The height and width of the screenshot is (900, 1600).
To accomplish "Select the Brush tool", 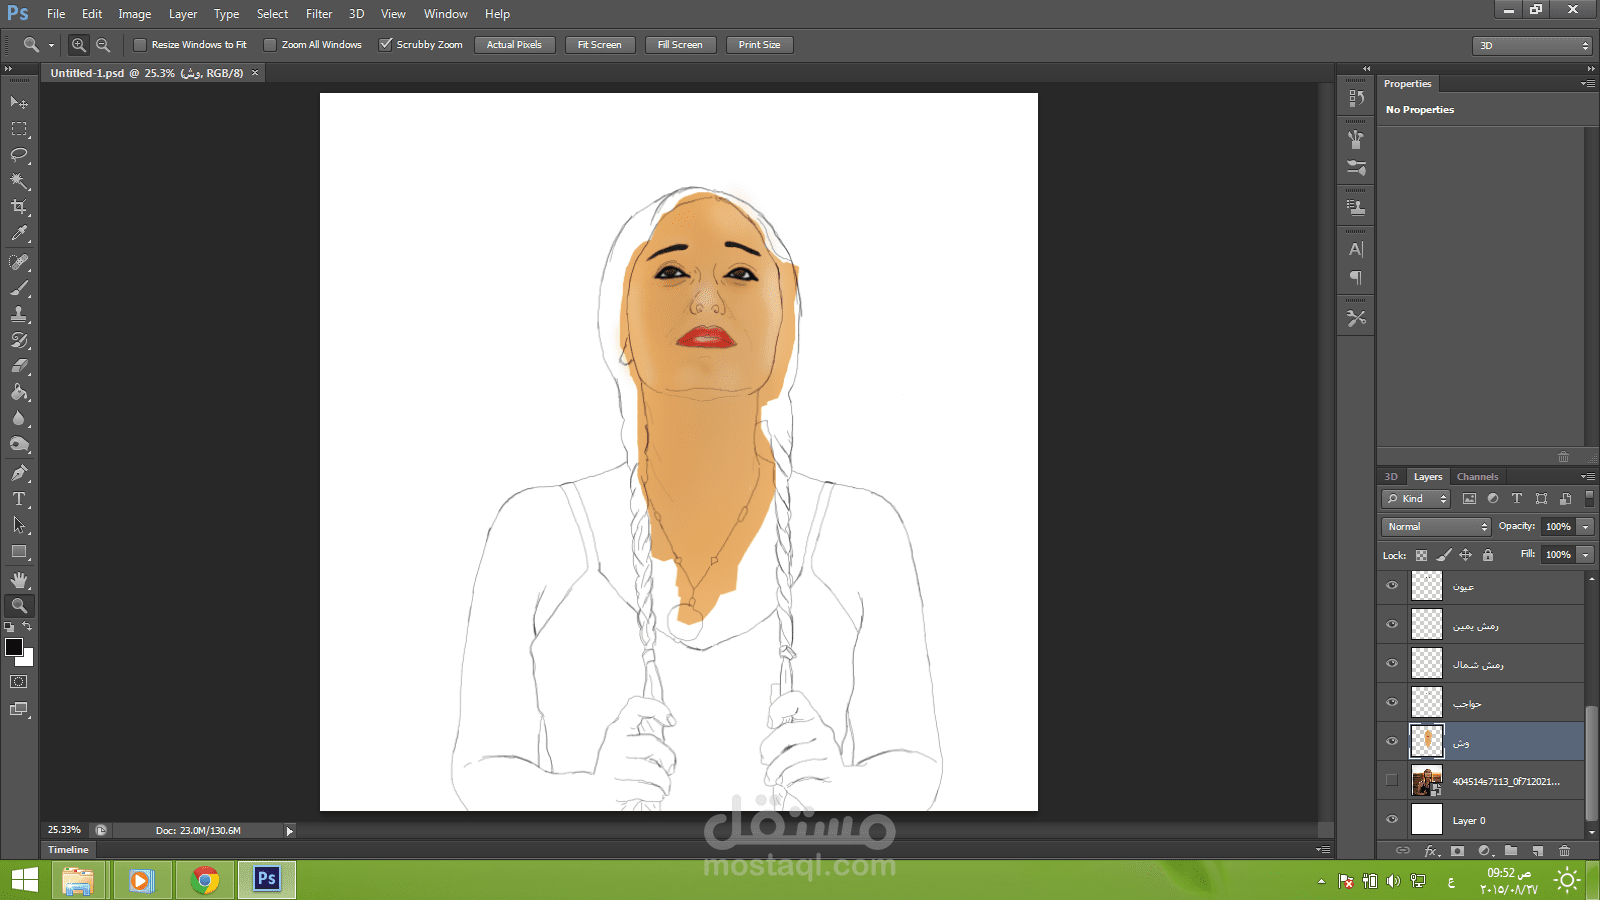I will click(19, 288).
